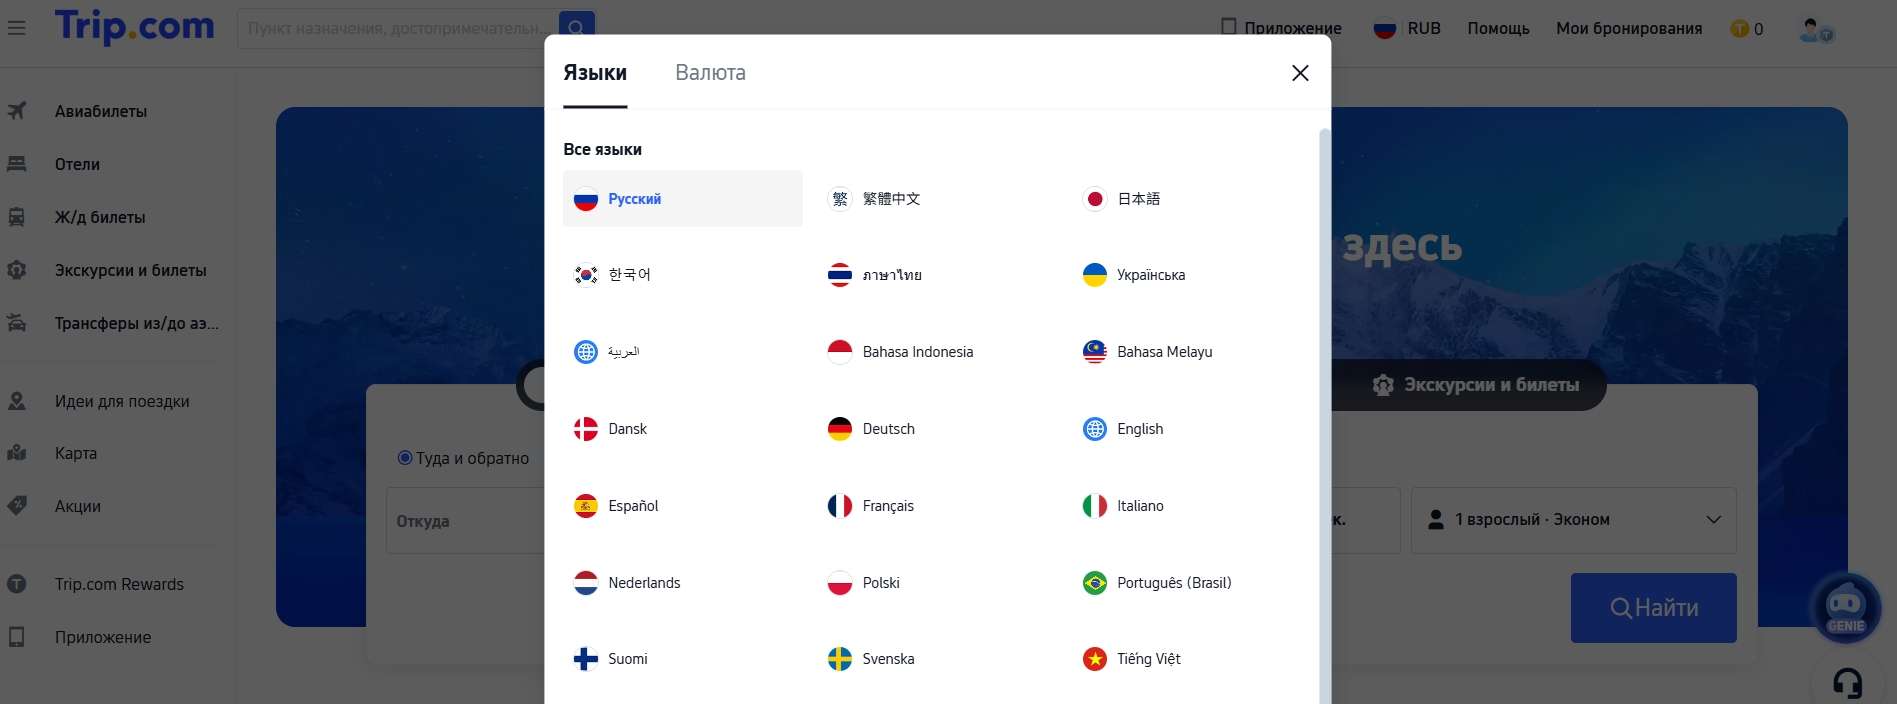The height and width of the screenshot is (704, 1897).
Task: Choose English as the site language
Action: pyautogui.click(x=1139, y=429)
